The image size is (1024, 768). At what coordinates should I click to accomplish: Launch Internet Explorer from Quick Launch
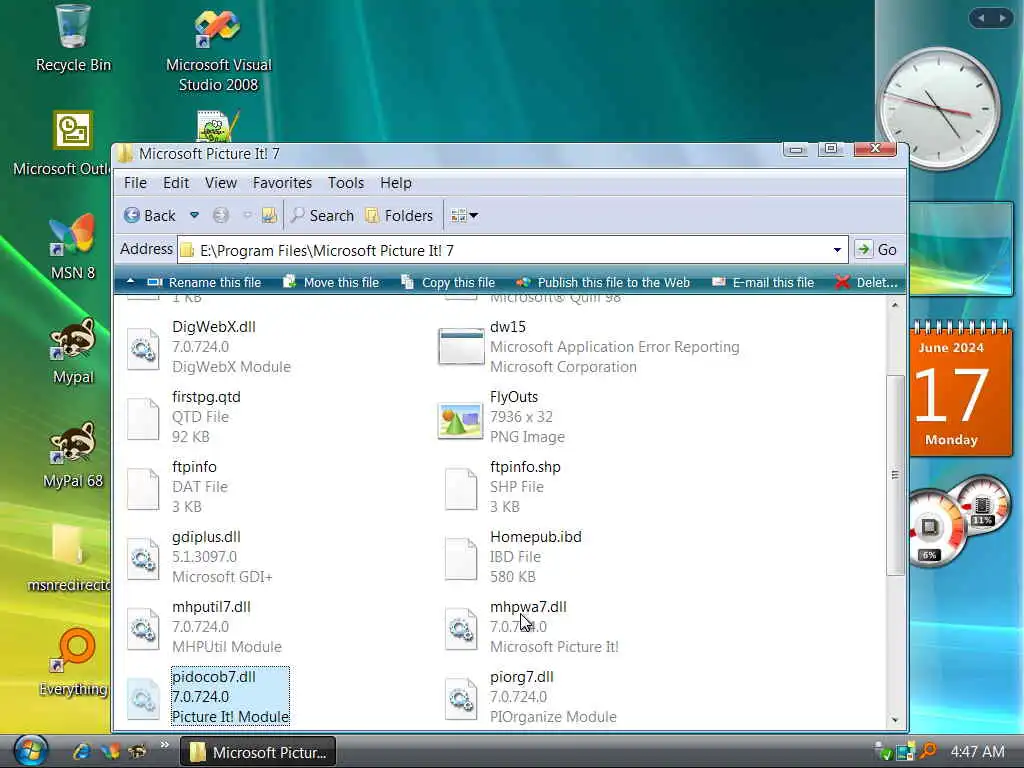click(82, 752)
